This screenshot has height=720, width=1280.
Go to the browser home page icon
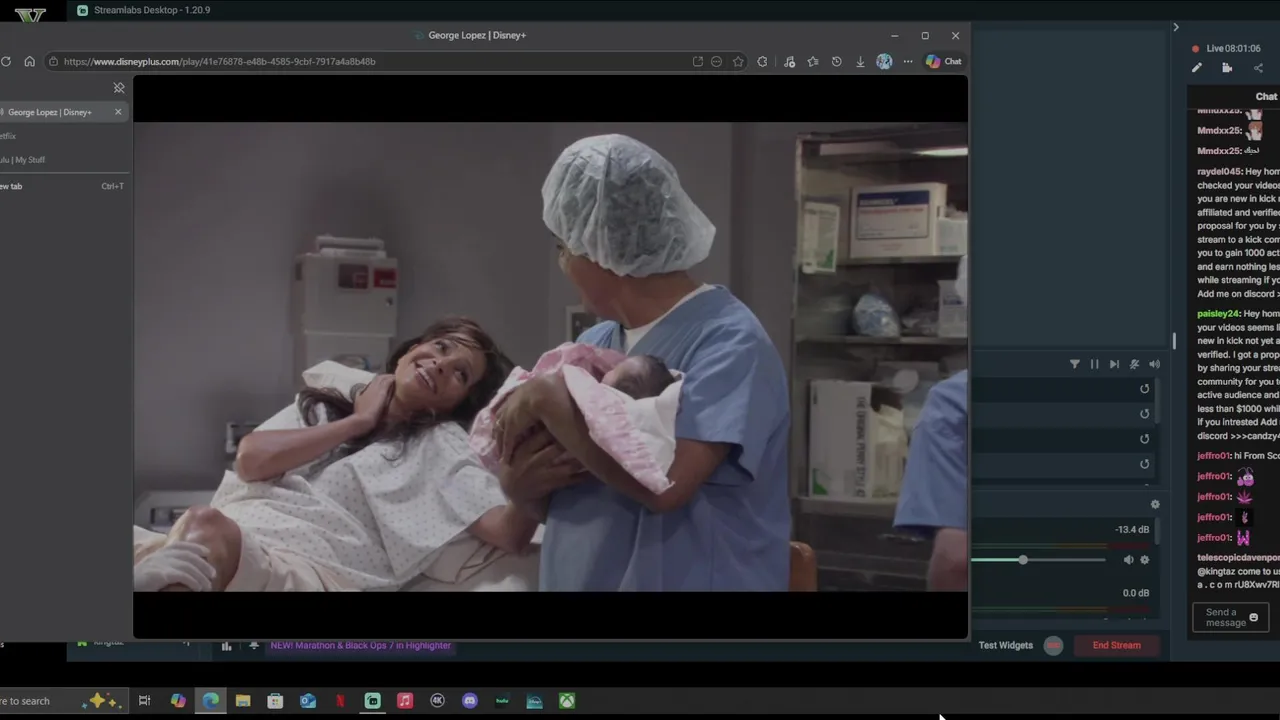point(29,61)
